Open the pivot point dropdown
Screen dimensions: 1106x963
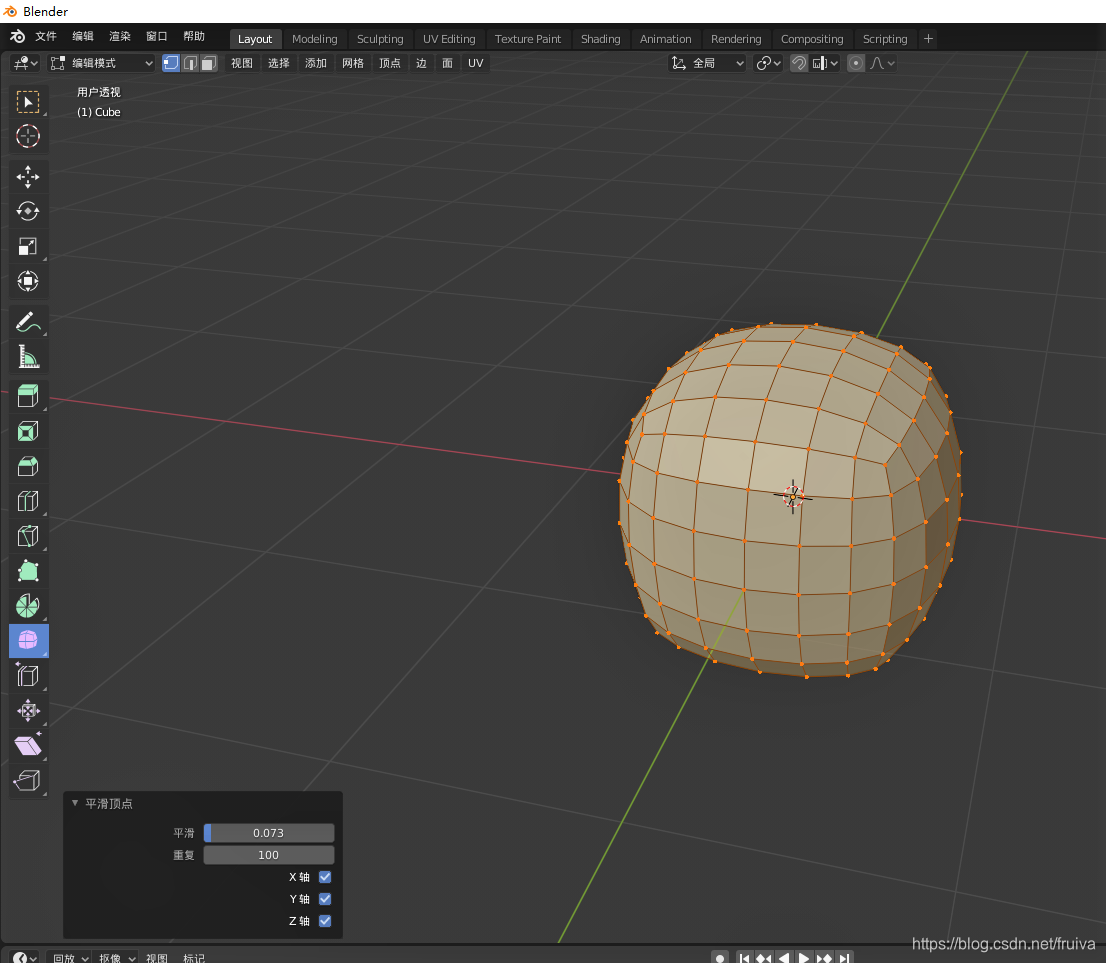769,63
